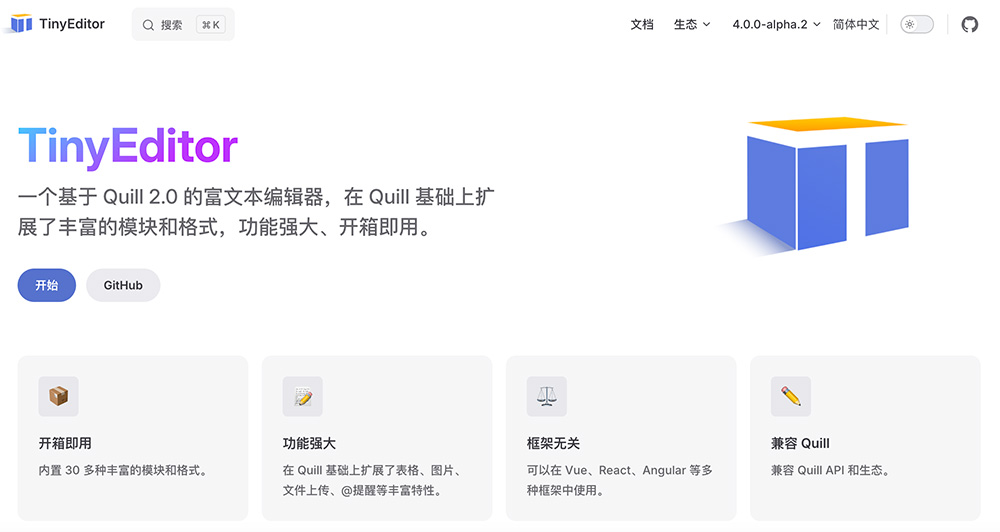Click the text 兼容 Quill API 和生态。
Image resolution: width=1000 pixels, height=532 pixels.
pyautogui.click(x=831, y=470)
